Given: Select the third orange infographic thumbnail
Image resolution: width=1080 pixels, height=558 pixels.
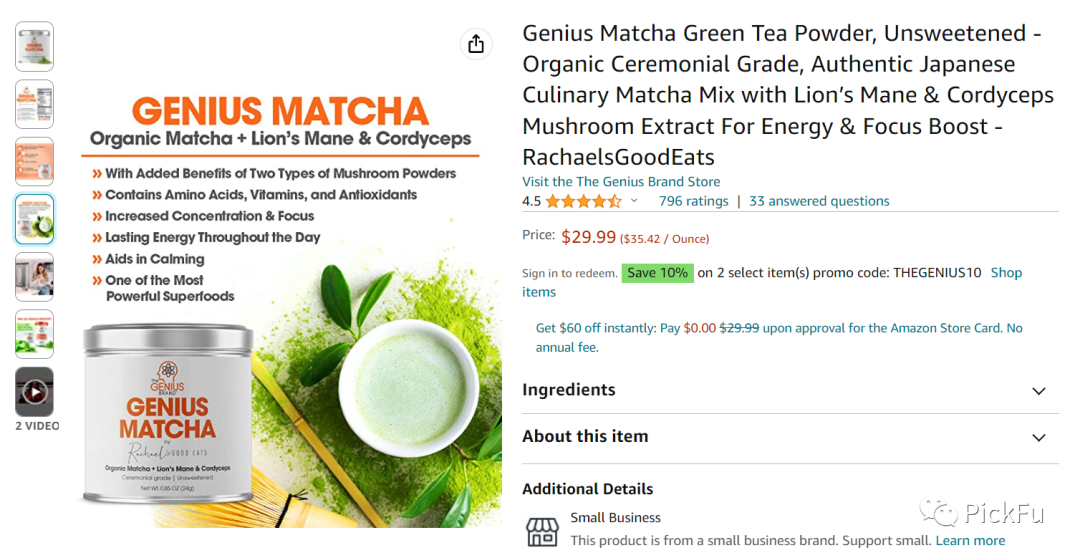Looking at the screenshot, I should click(x=34, y=162).
